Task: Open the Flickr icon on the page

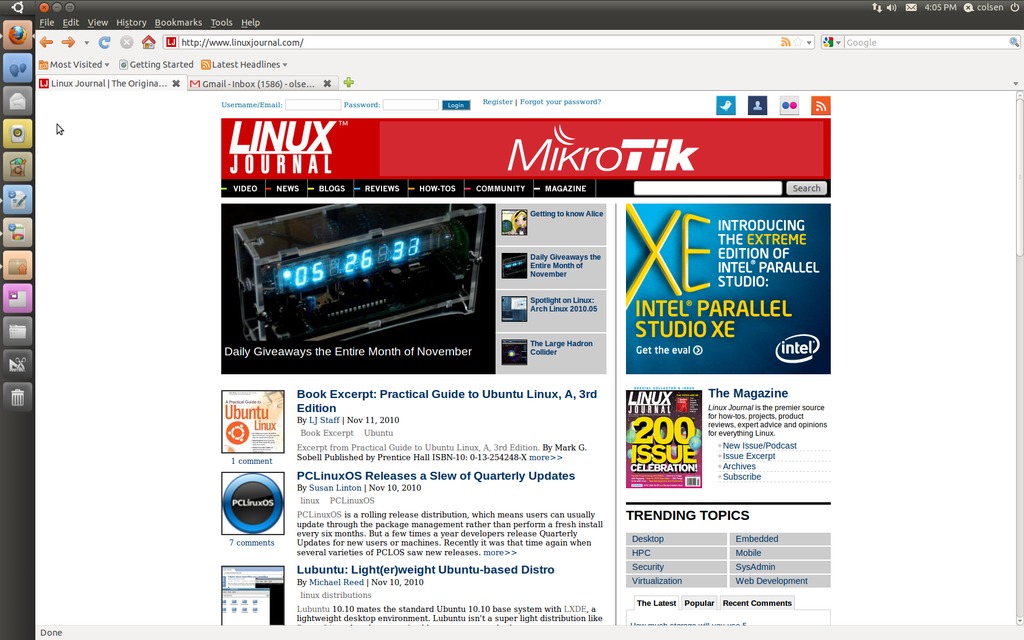Action: [789, 106]
